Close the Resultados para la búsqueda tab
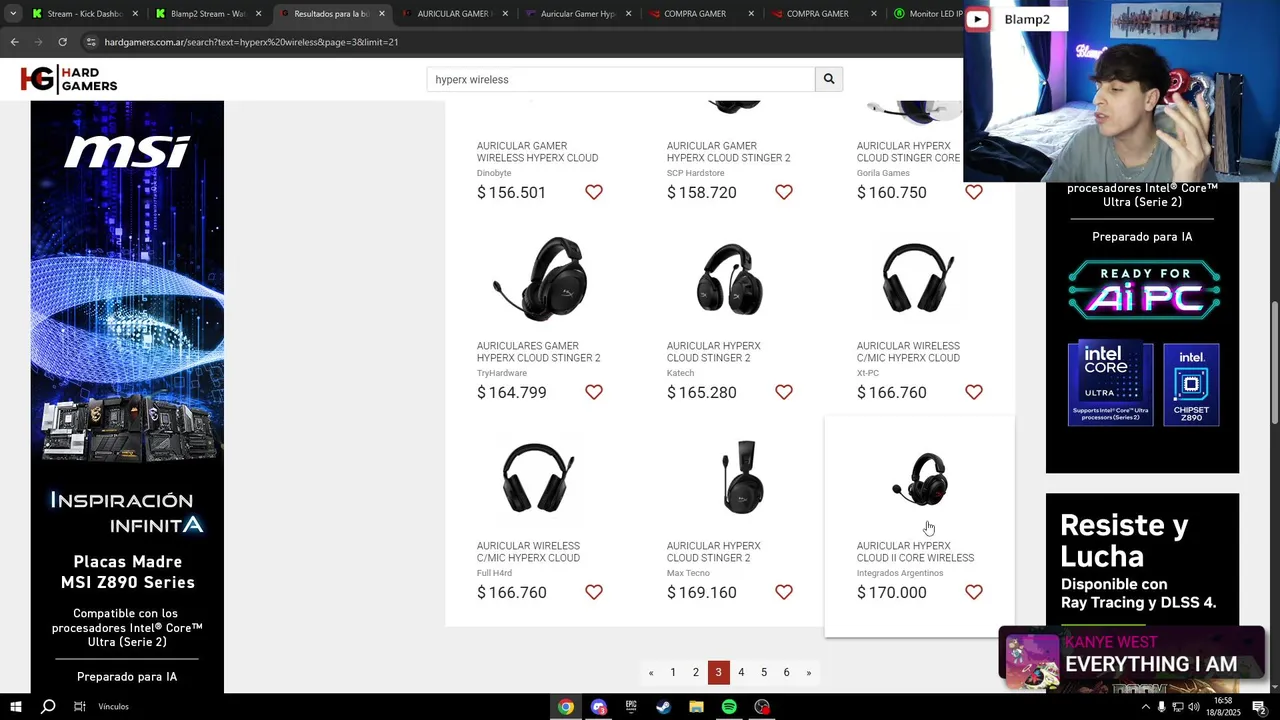 pyautogui.click(x=381, y=14)
